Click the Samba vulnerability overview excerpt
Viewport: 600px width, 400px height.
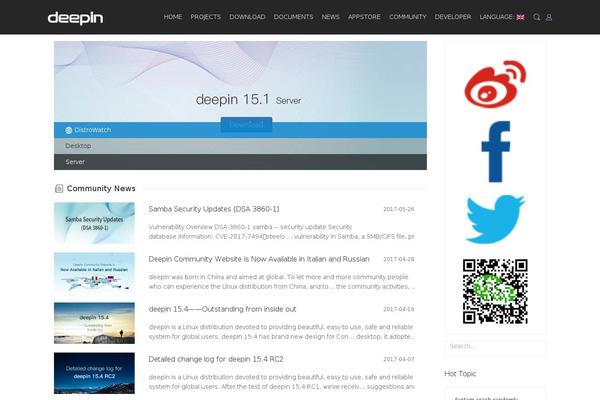point(281,232)
